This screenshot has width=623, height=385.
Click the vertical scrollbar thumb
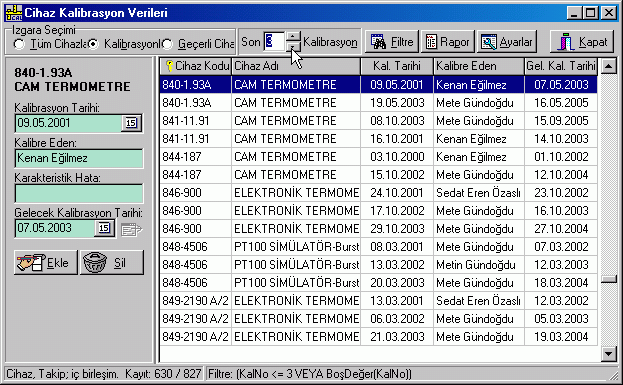609,279
